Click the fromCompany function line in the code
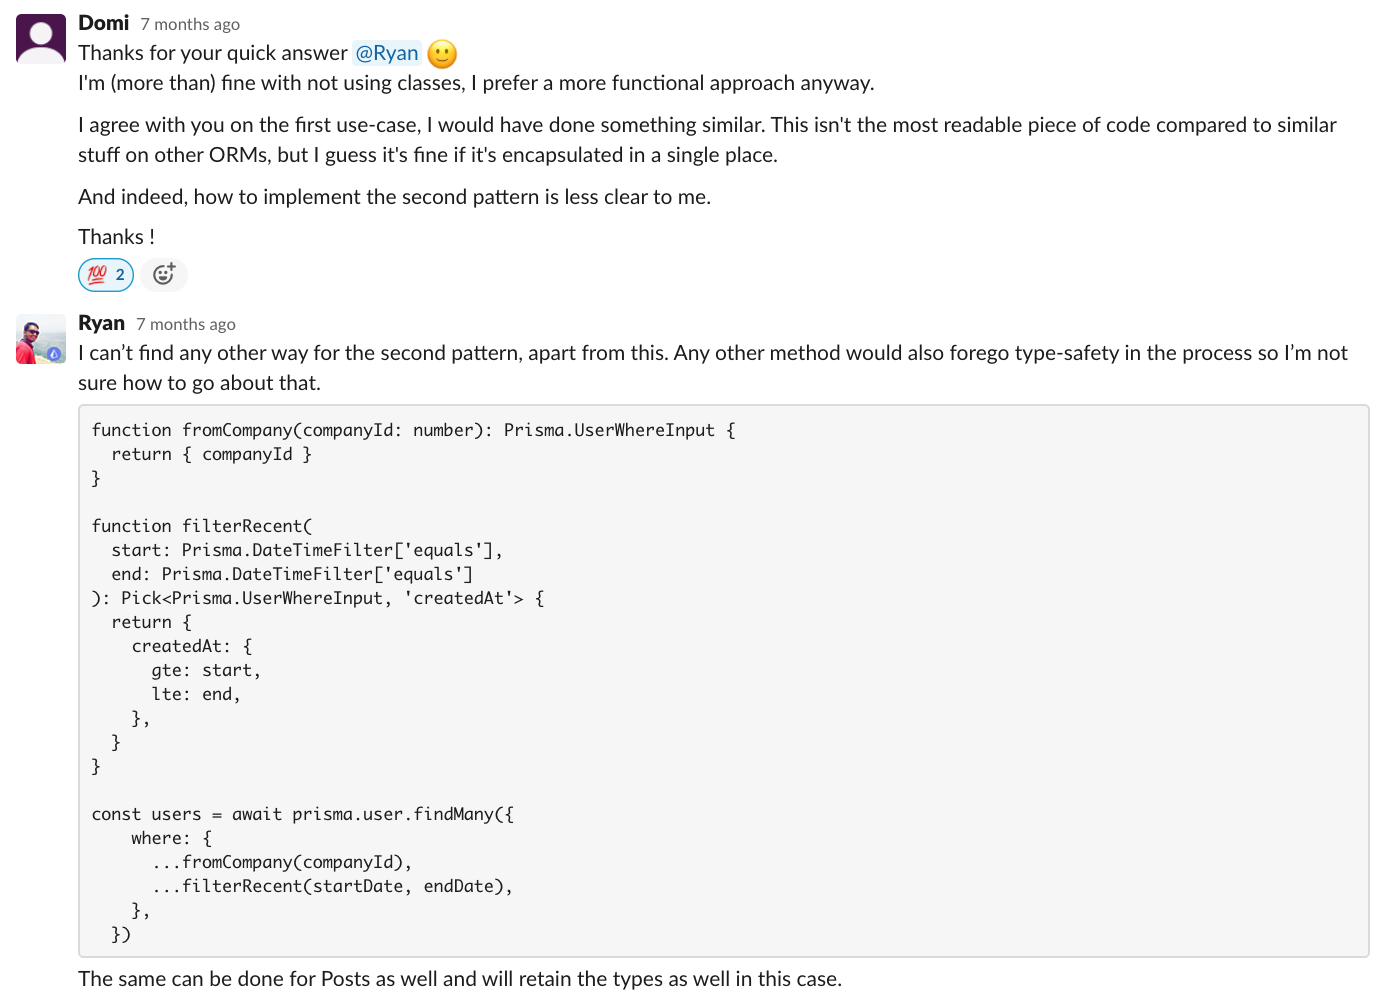This screenshot has width=1384, height=1000. coord(413,429)
